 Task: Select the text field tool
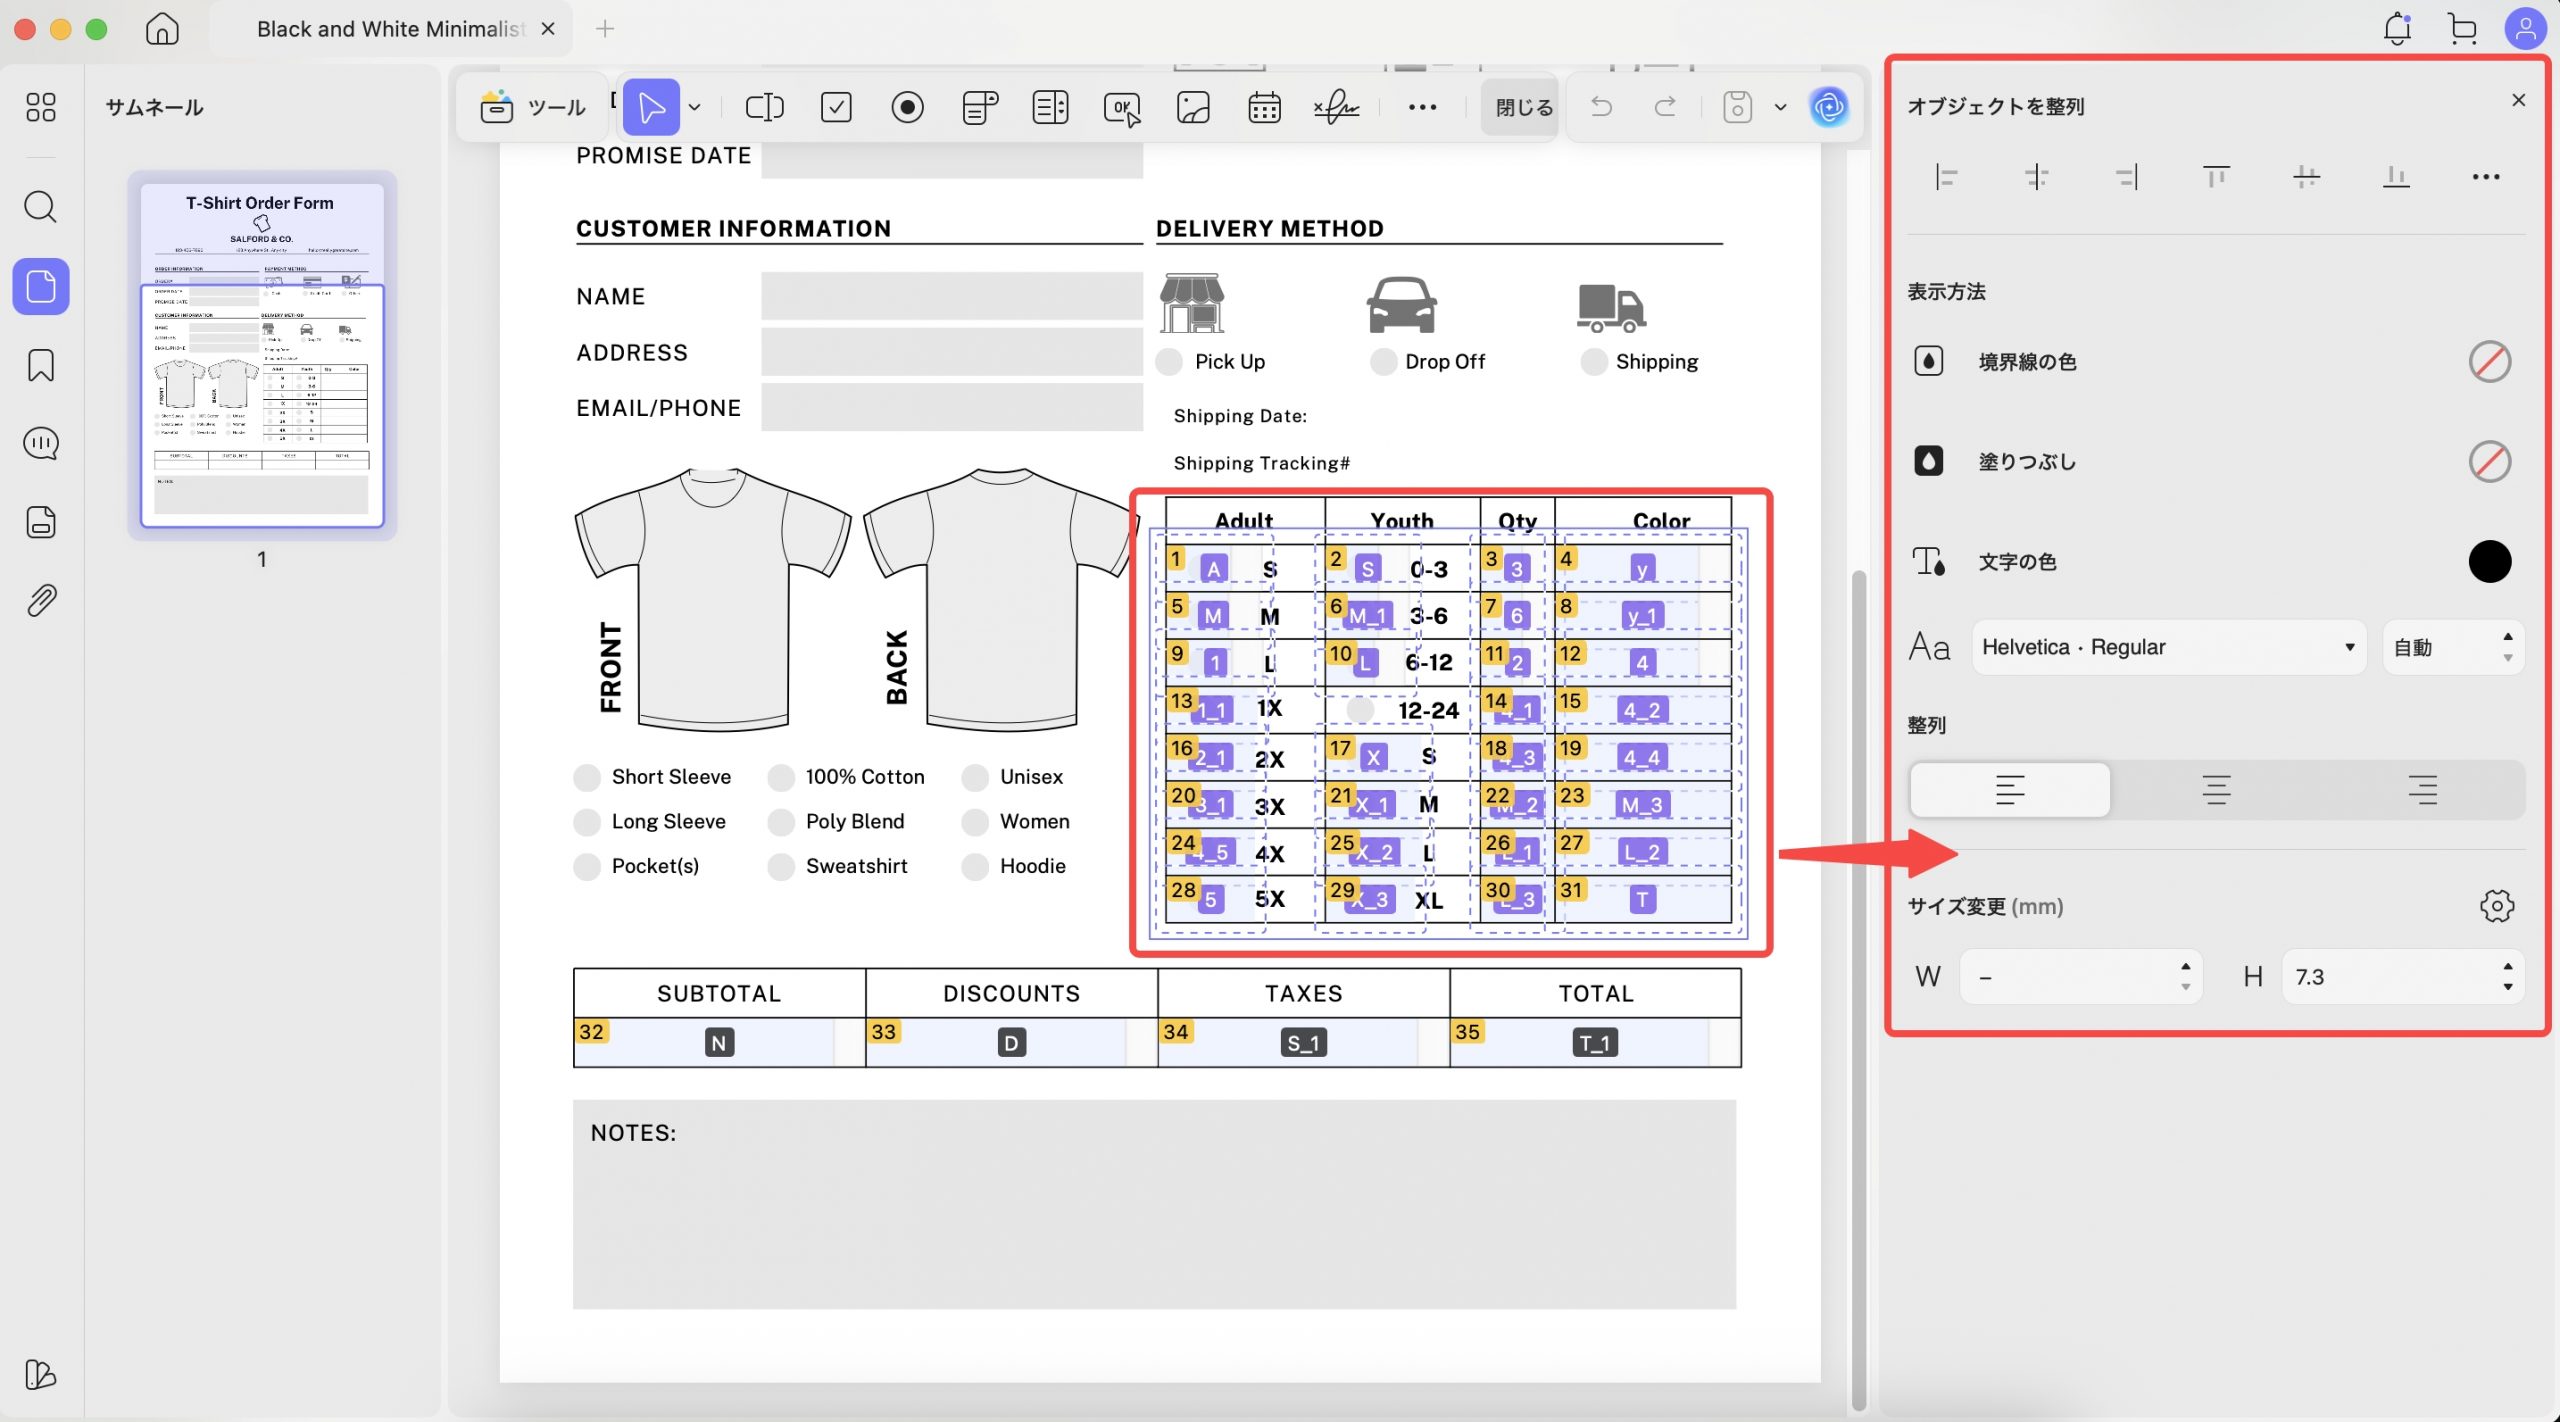[764, 107]
